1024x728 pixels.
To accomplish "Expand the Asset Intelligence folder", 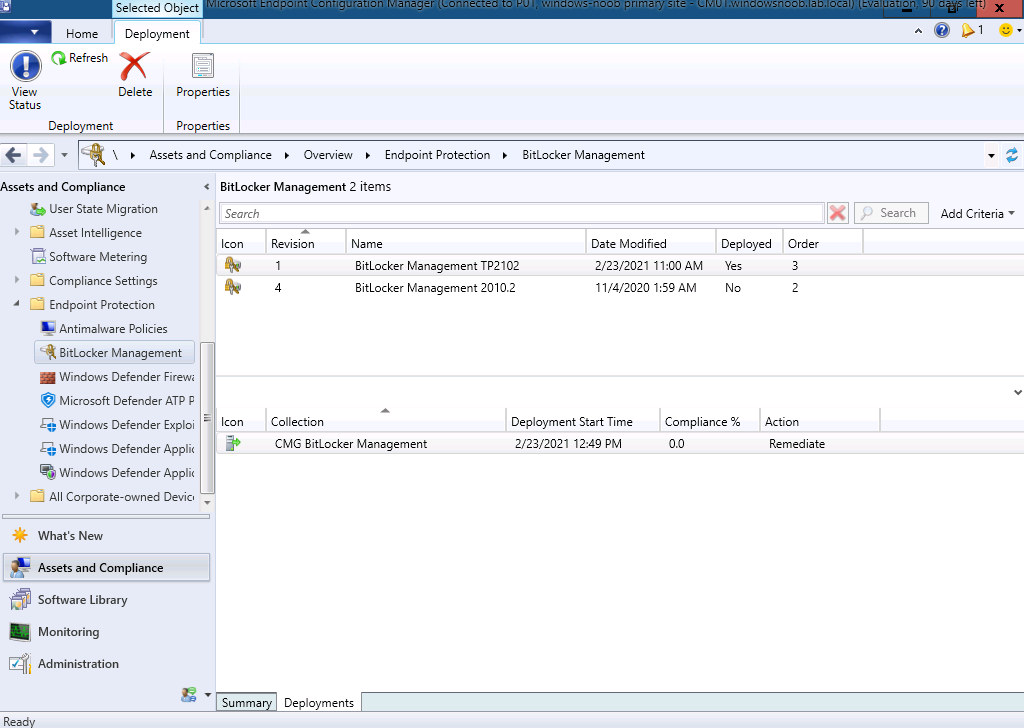I will (17, 232).
